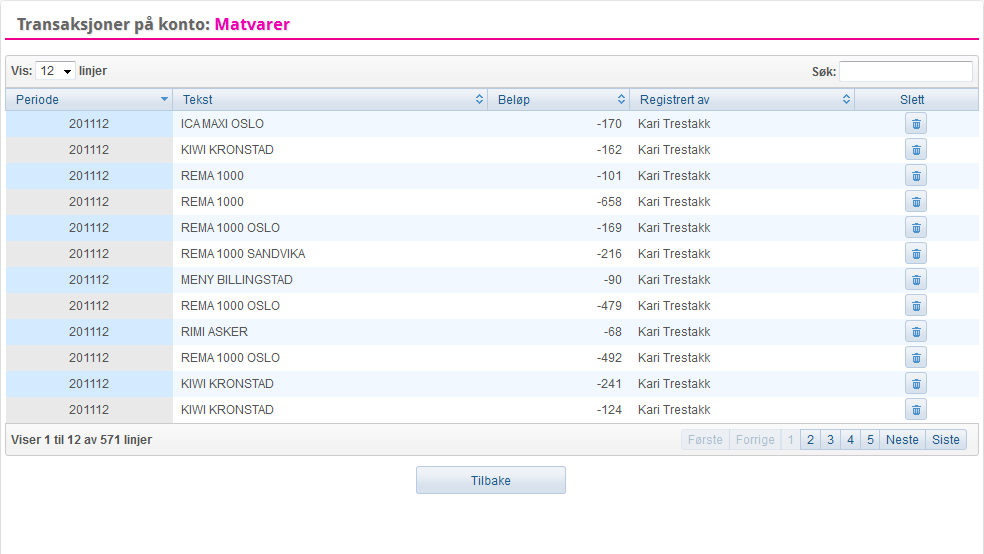Select the RIMI ASKER text cell
984x554 pixels.
tap(330, 332)
